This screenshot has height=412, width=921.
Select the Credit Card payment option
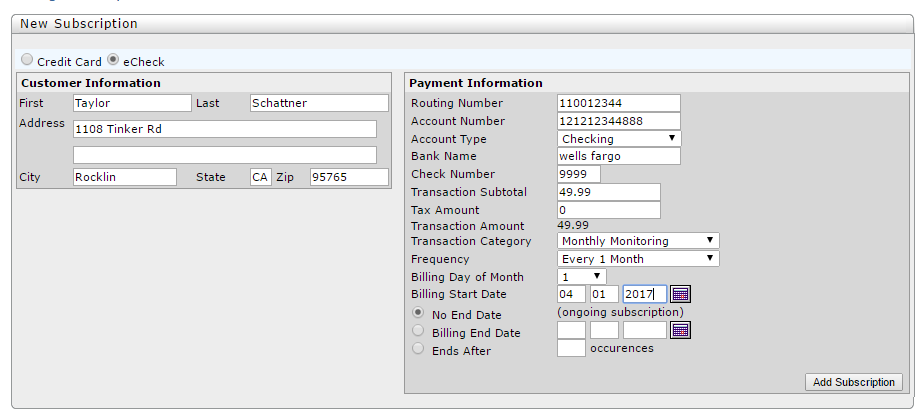coord(27,60)
